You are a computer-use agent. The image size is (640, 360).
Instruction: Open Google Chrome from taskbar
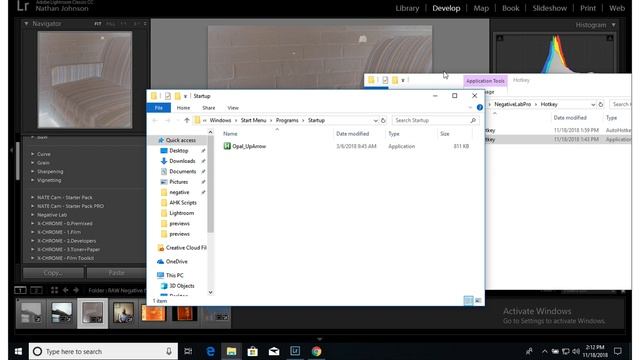(316, 351)
